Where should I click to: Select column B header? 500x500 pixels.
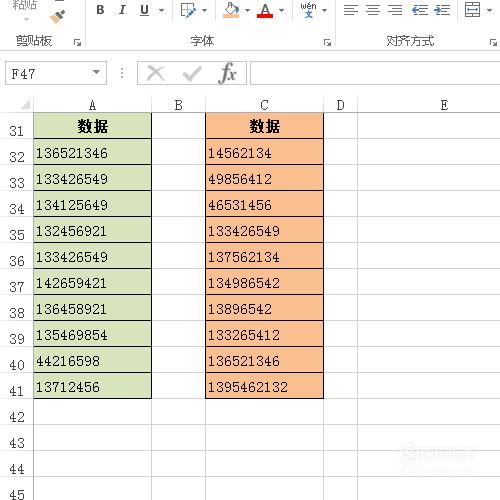click(x=179, y=105)
